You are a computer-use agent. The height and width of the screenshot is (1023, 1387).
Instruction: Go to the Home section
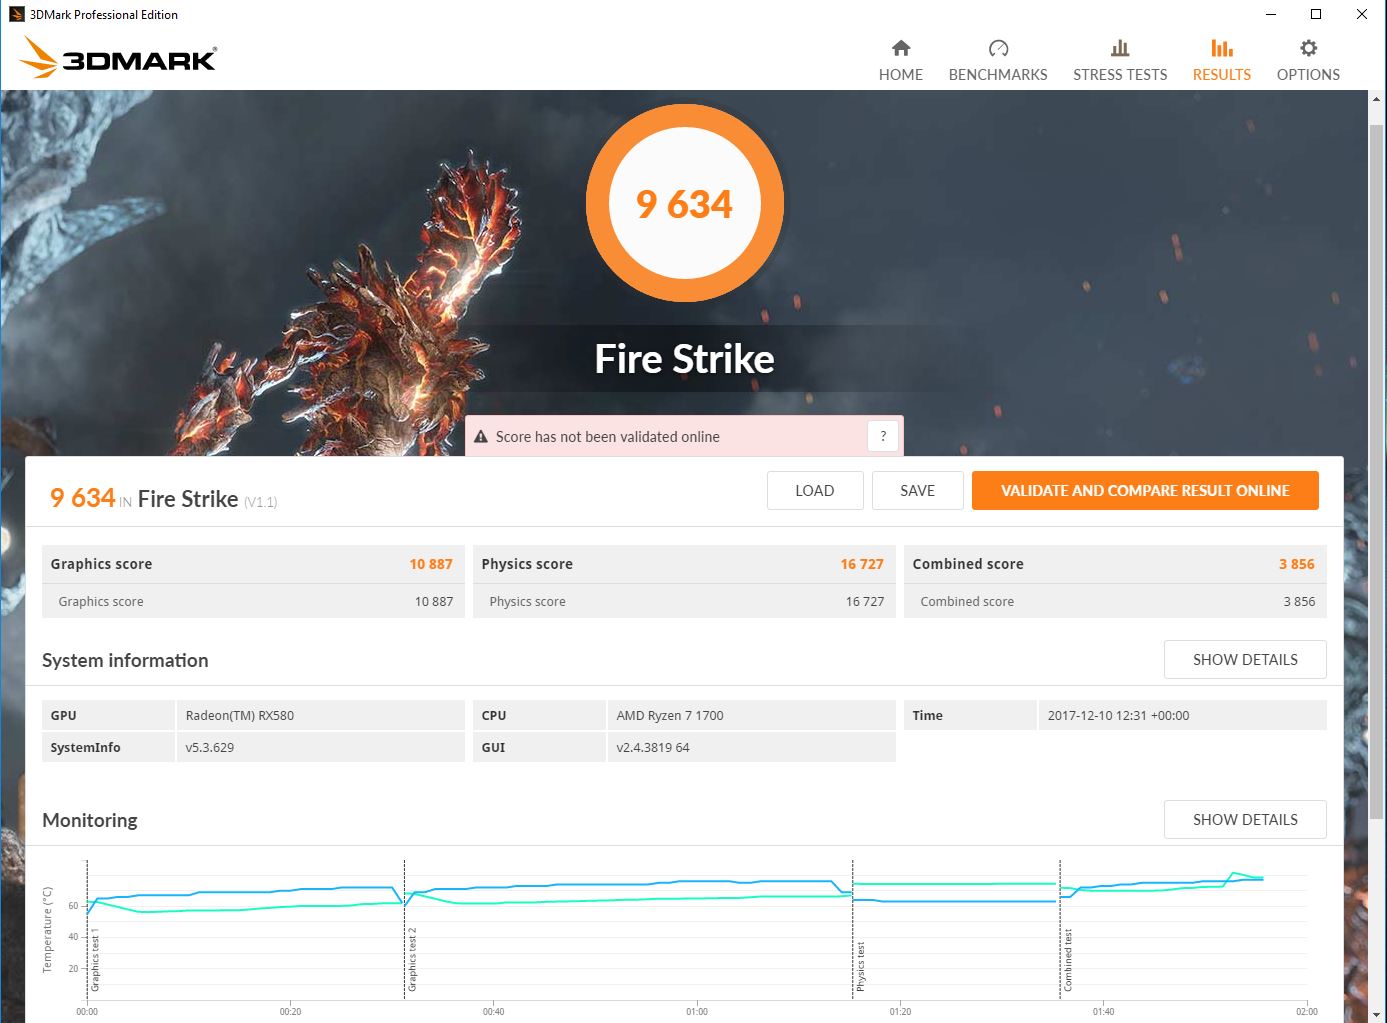point(901,61)
